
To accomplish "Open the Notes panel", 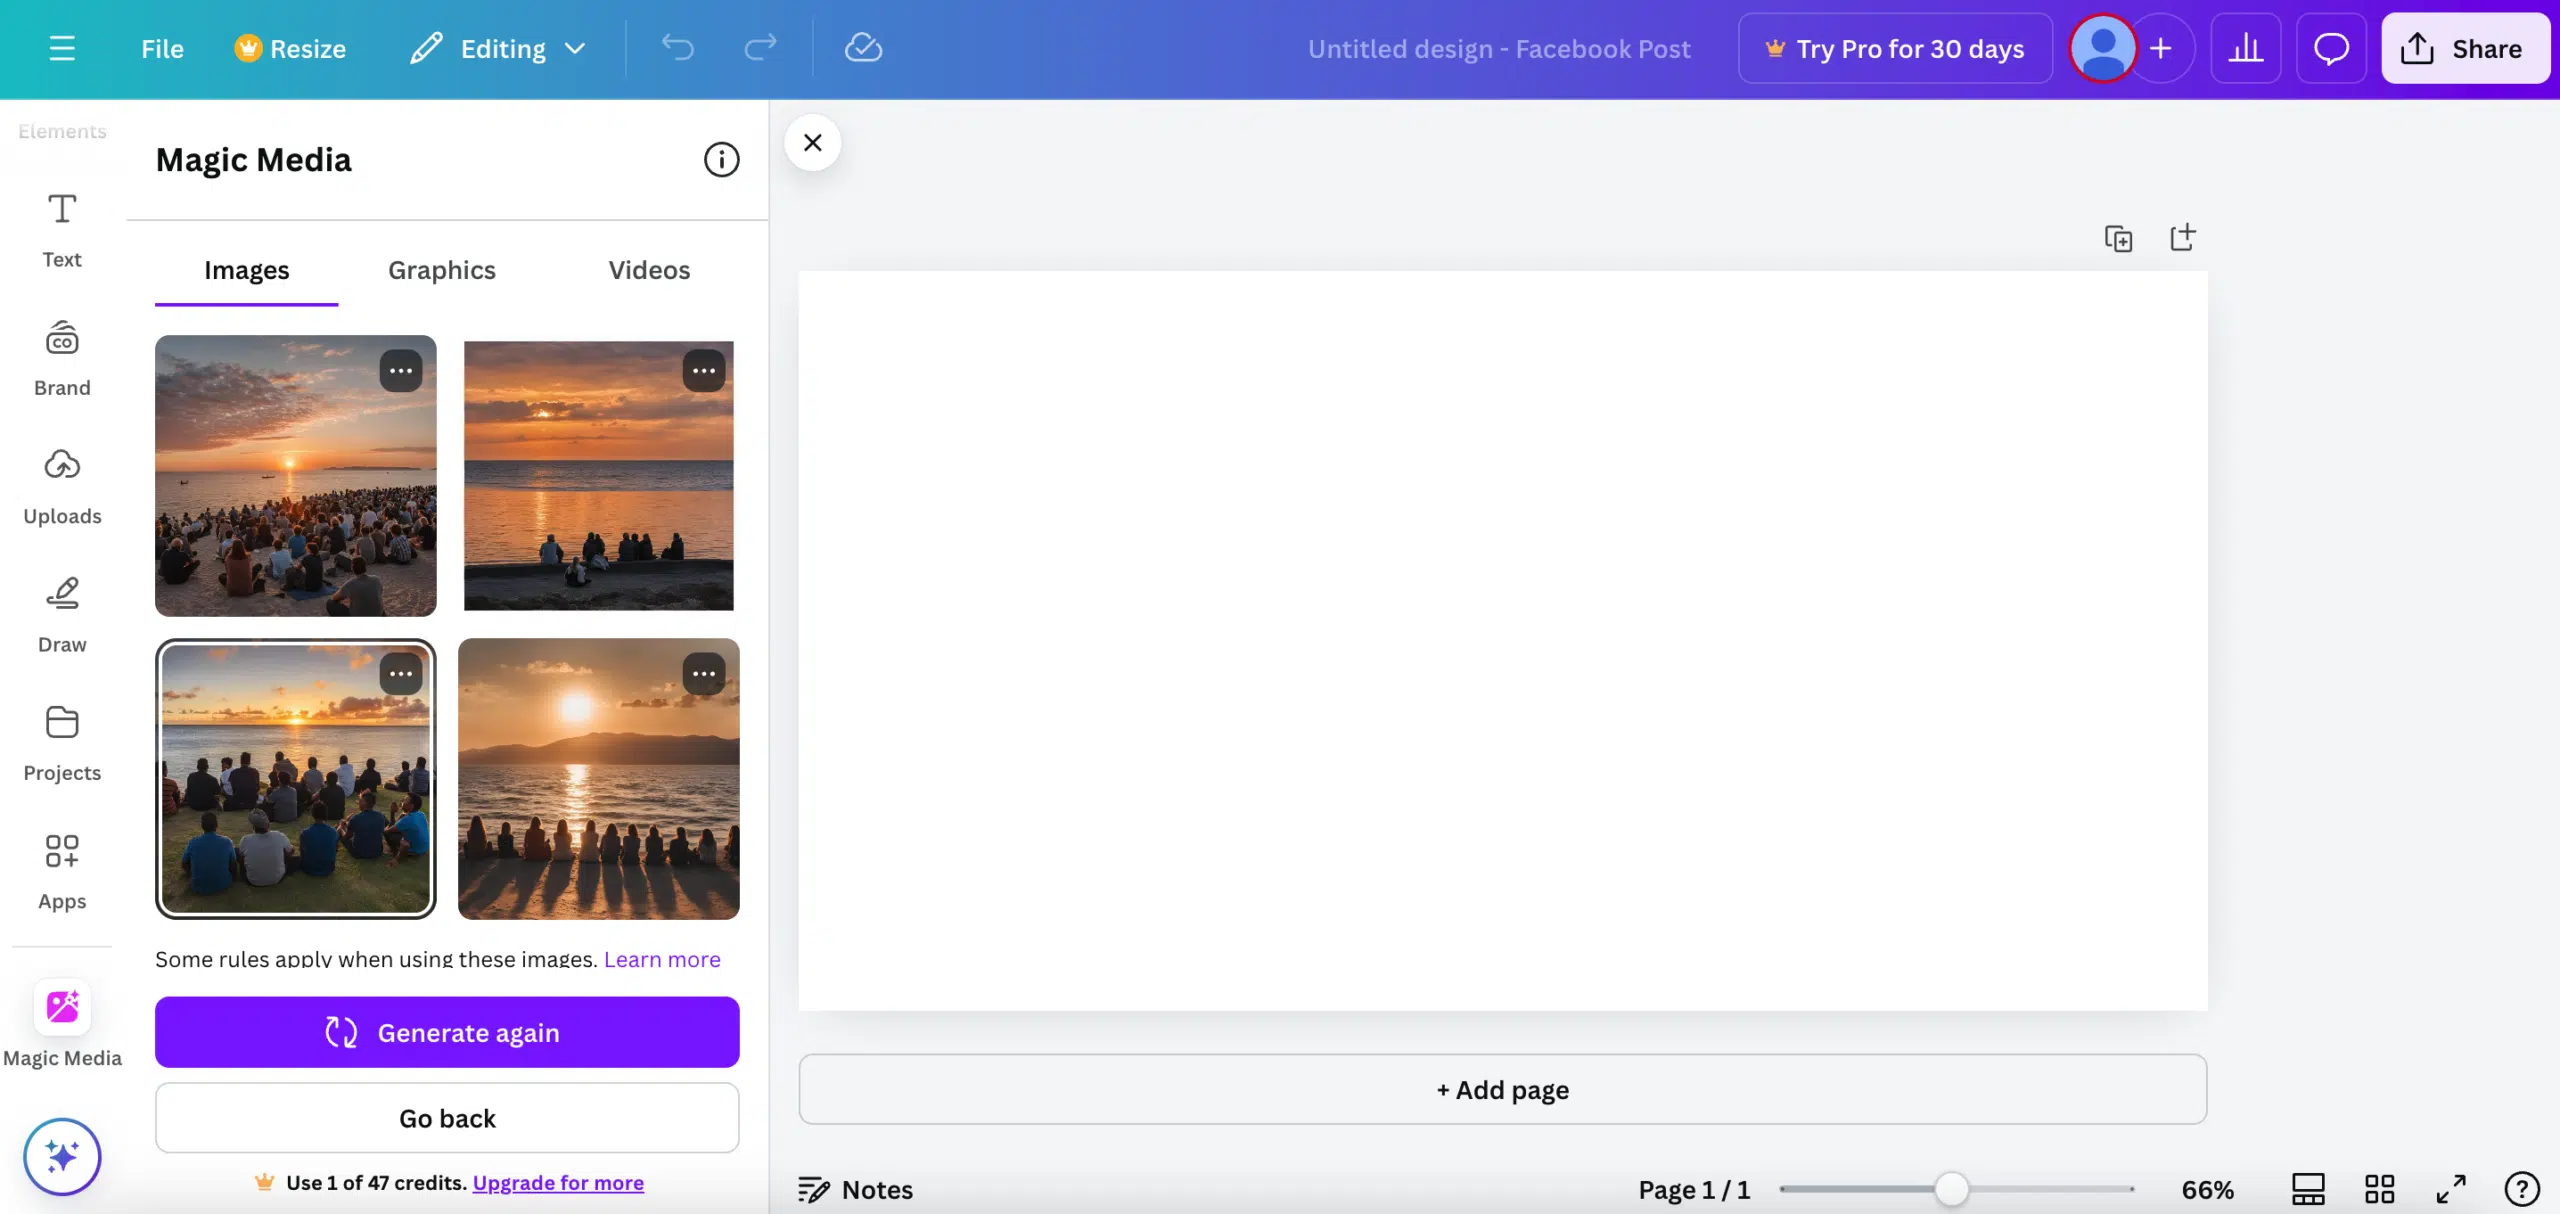I will pos(856,1190).
